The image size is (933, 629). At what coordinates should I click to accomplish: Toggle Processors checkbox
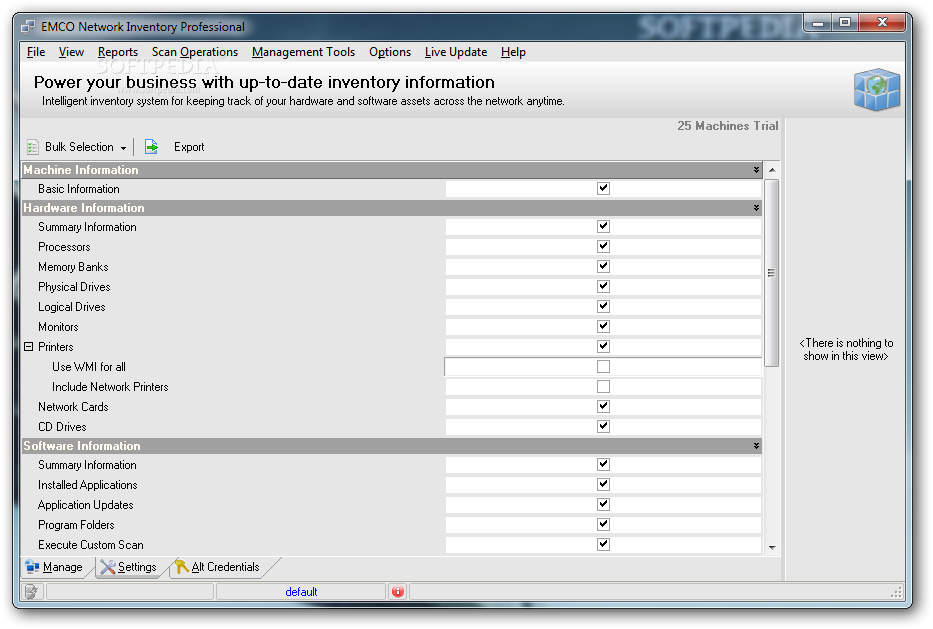tap(603, 246)
